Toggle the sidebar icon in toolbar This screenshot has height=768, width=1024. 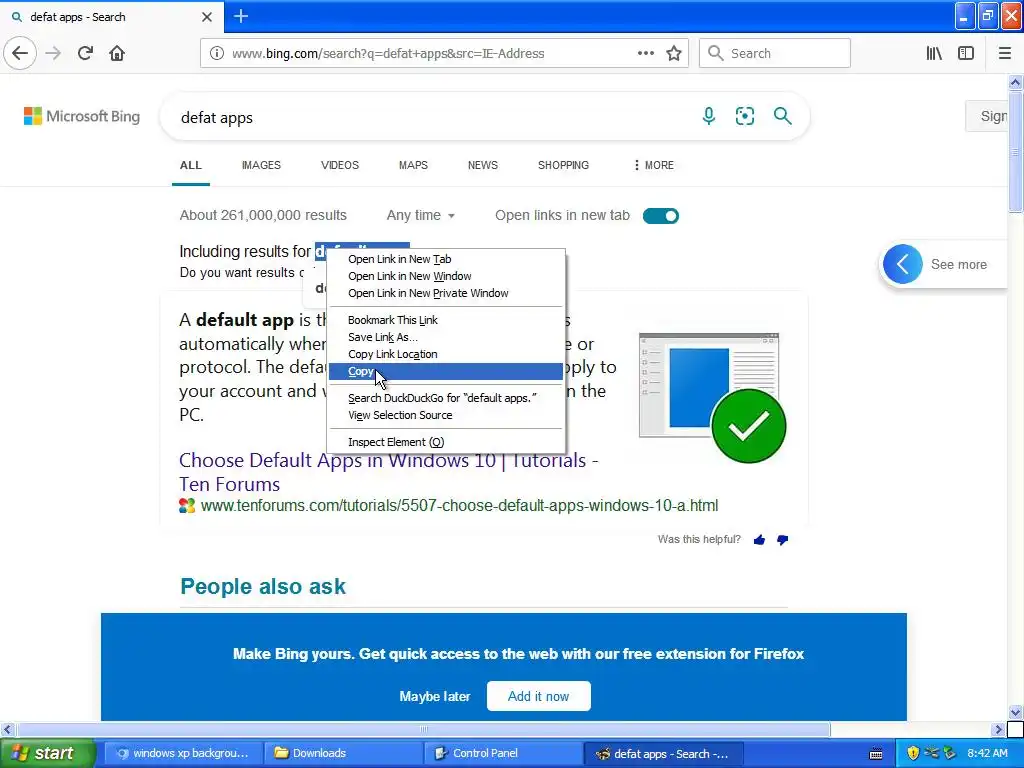point(966,54)
